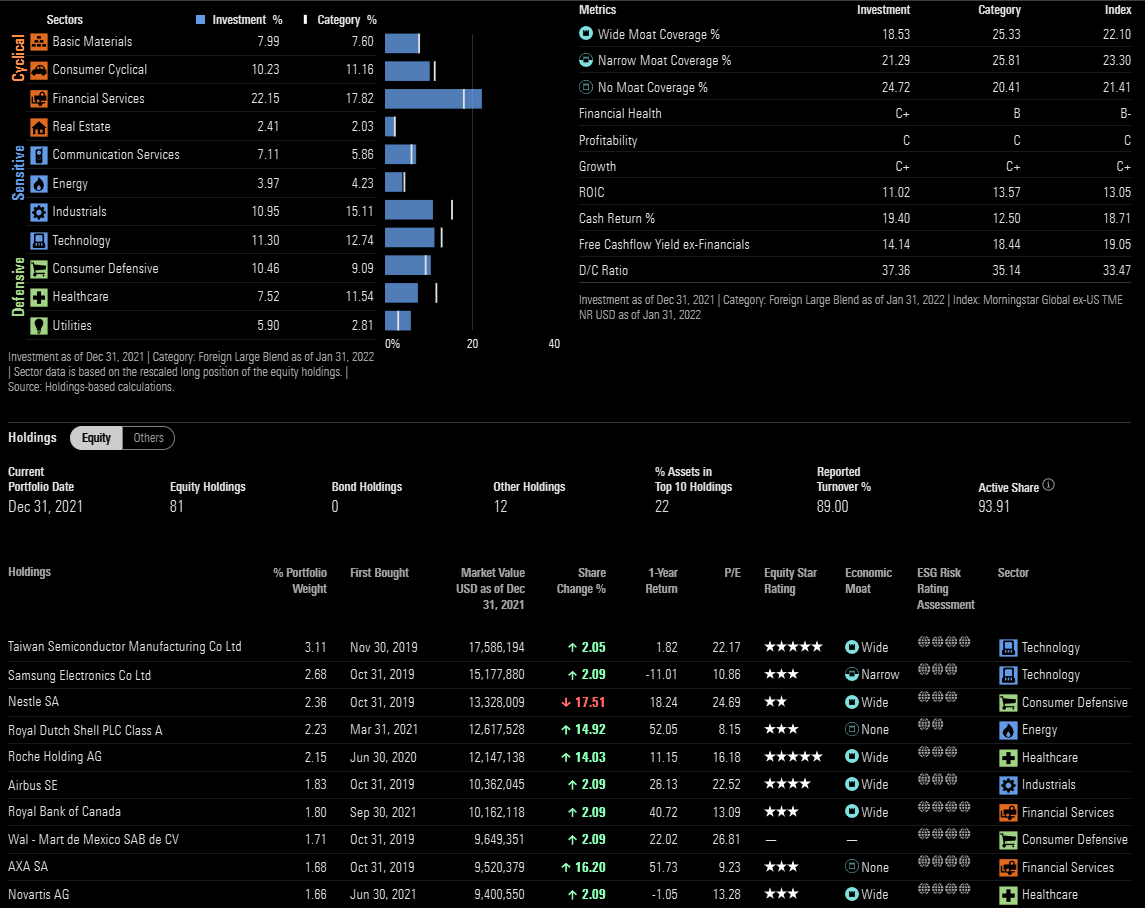Open Taiwan Semiconductor Manufacturing Co Ltd holding

(124, 646)
